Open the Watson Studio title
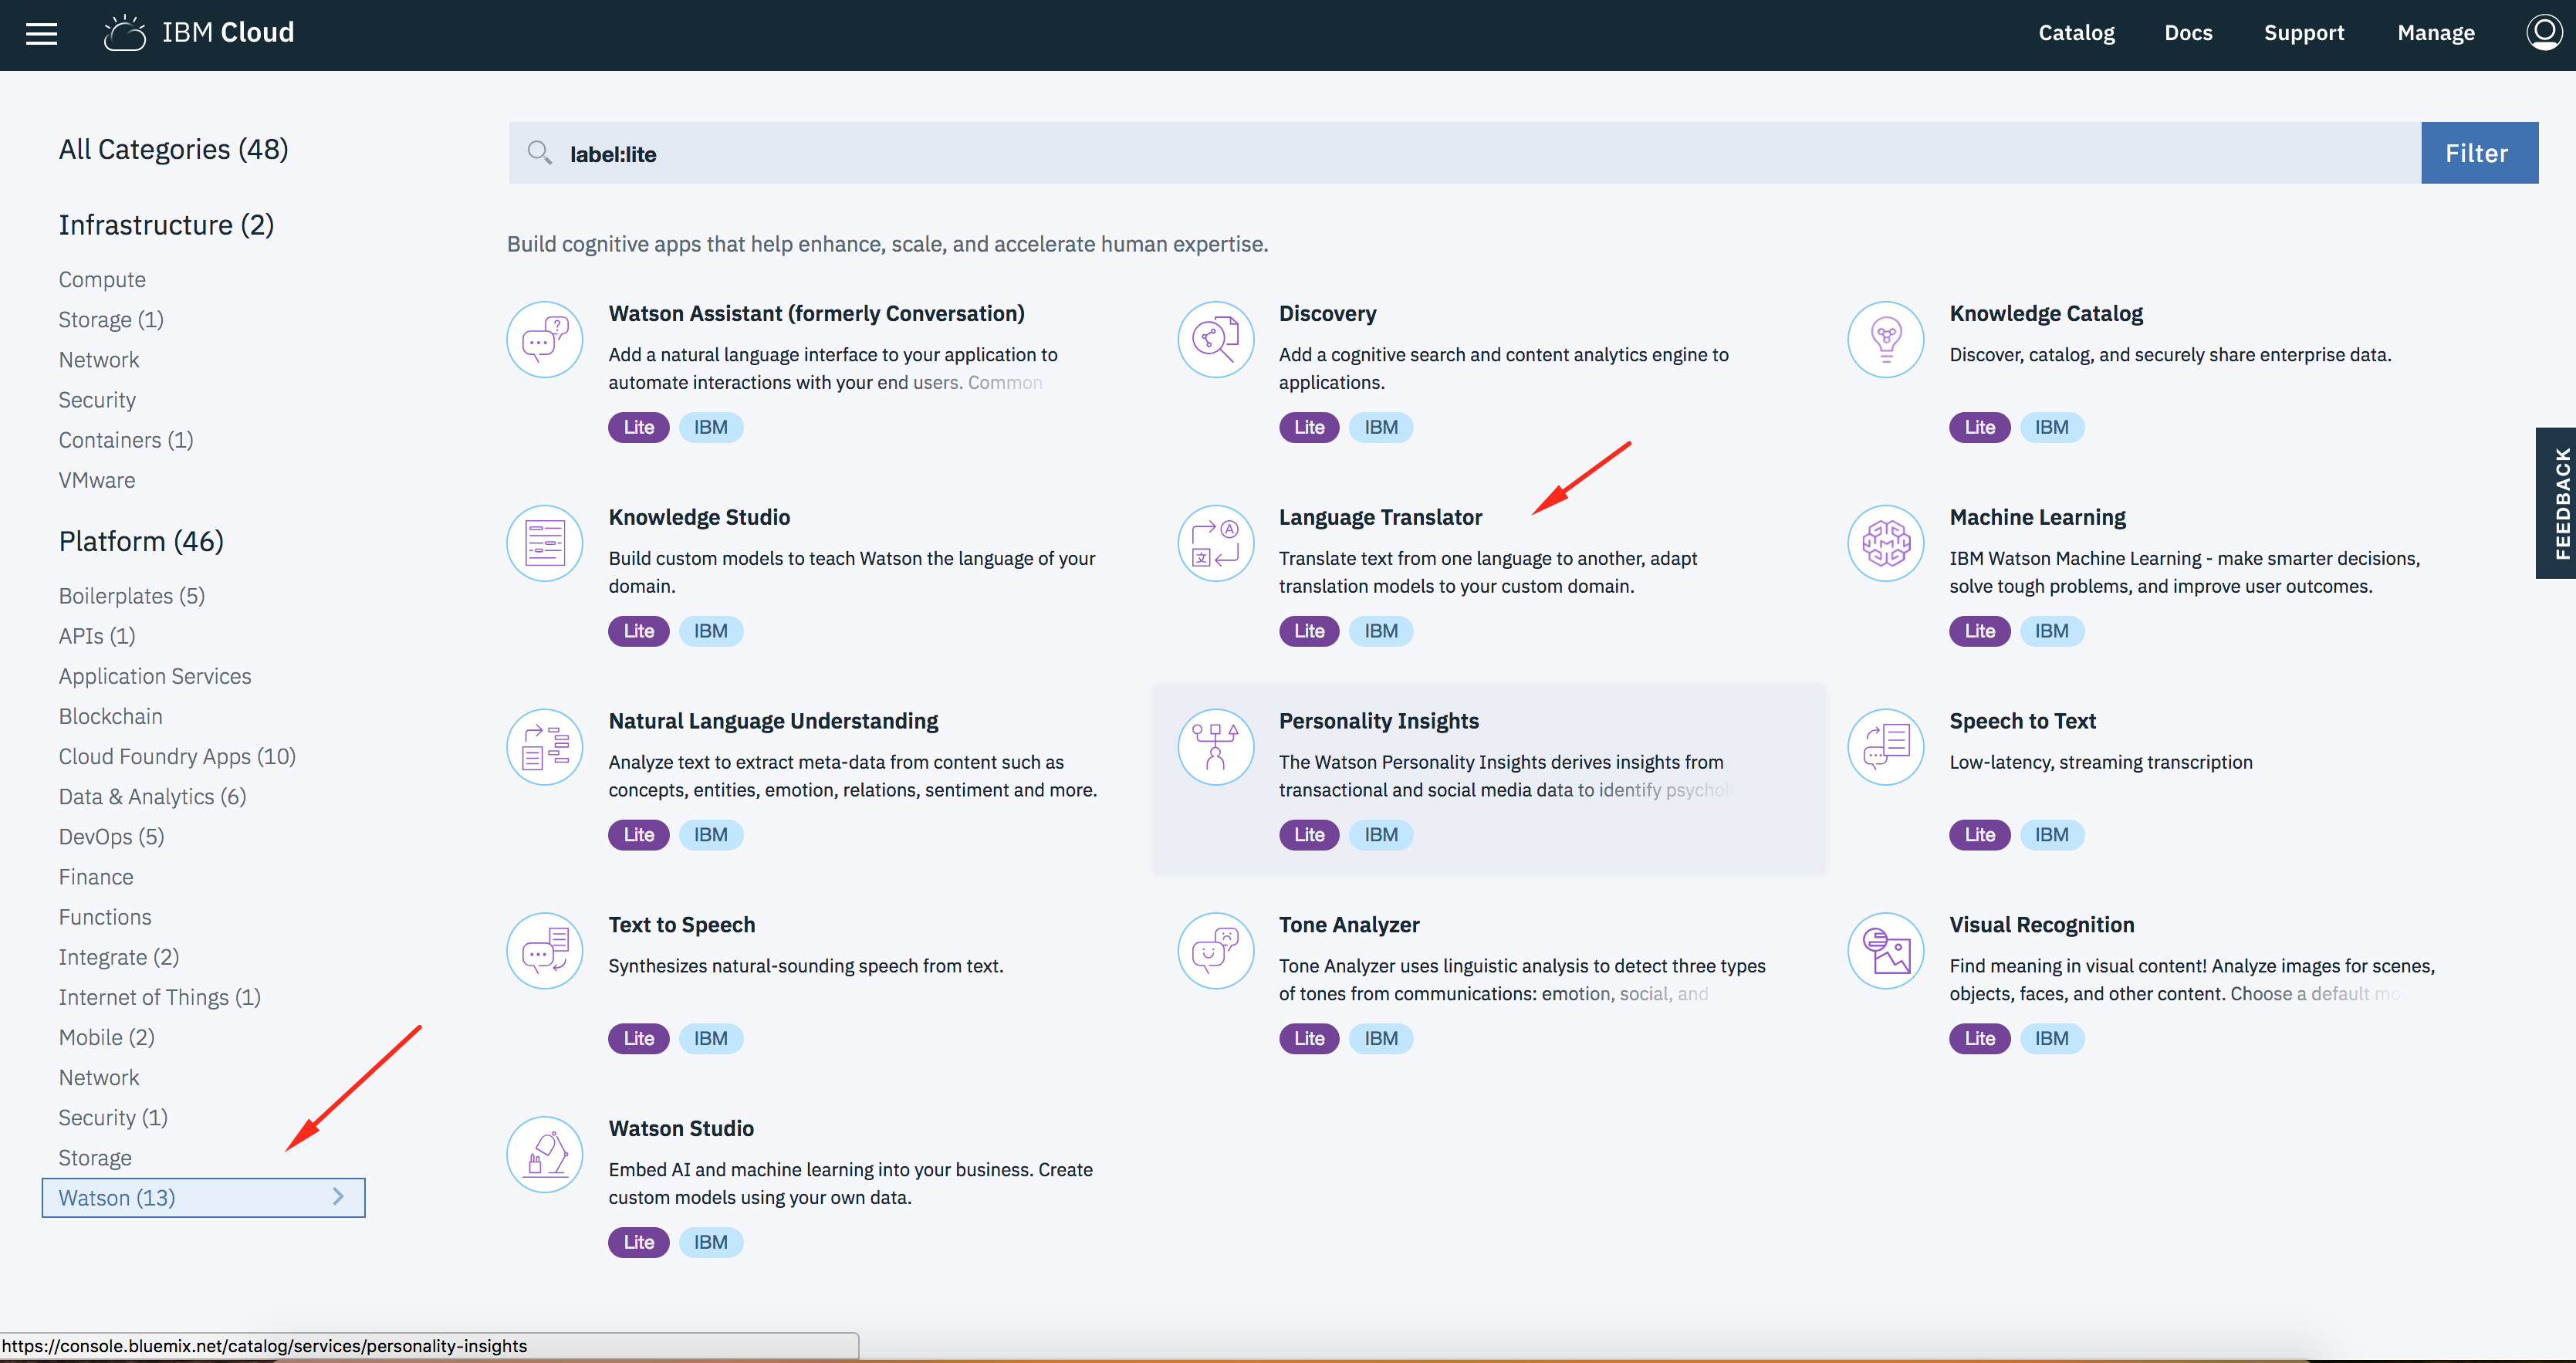2576x1363 pixels. (681, 1128)
